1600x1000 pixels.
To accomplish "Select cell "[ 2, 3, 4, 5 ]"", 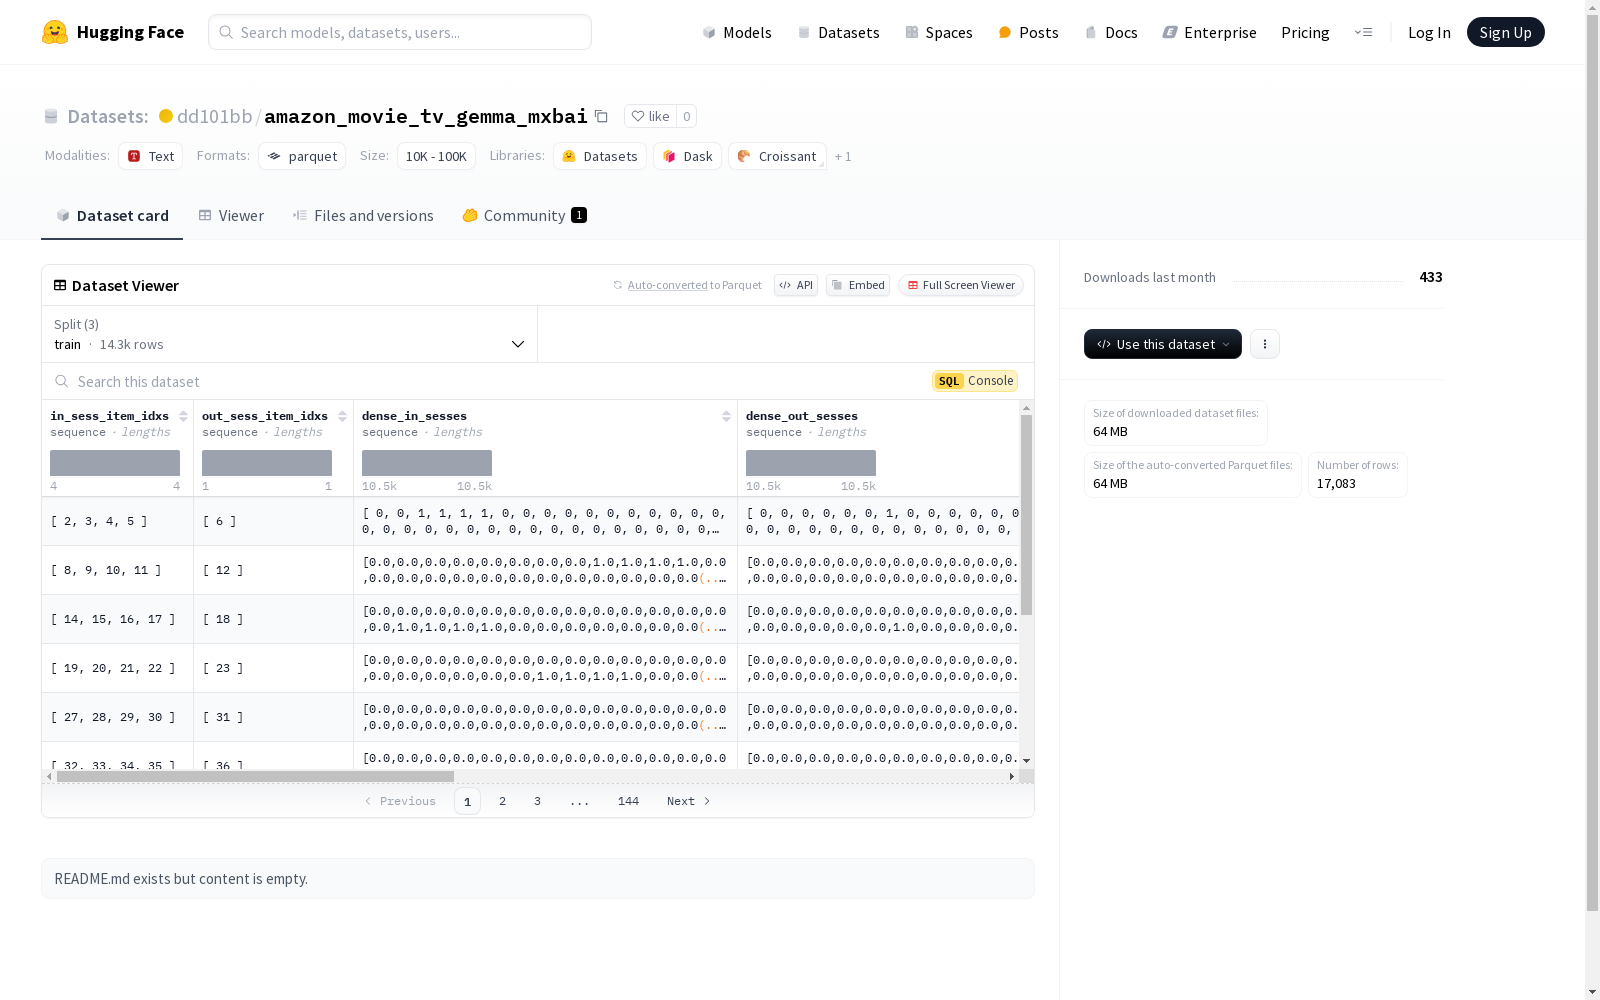I will [x=118, y=521].
